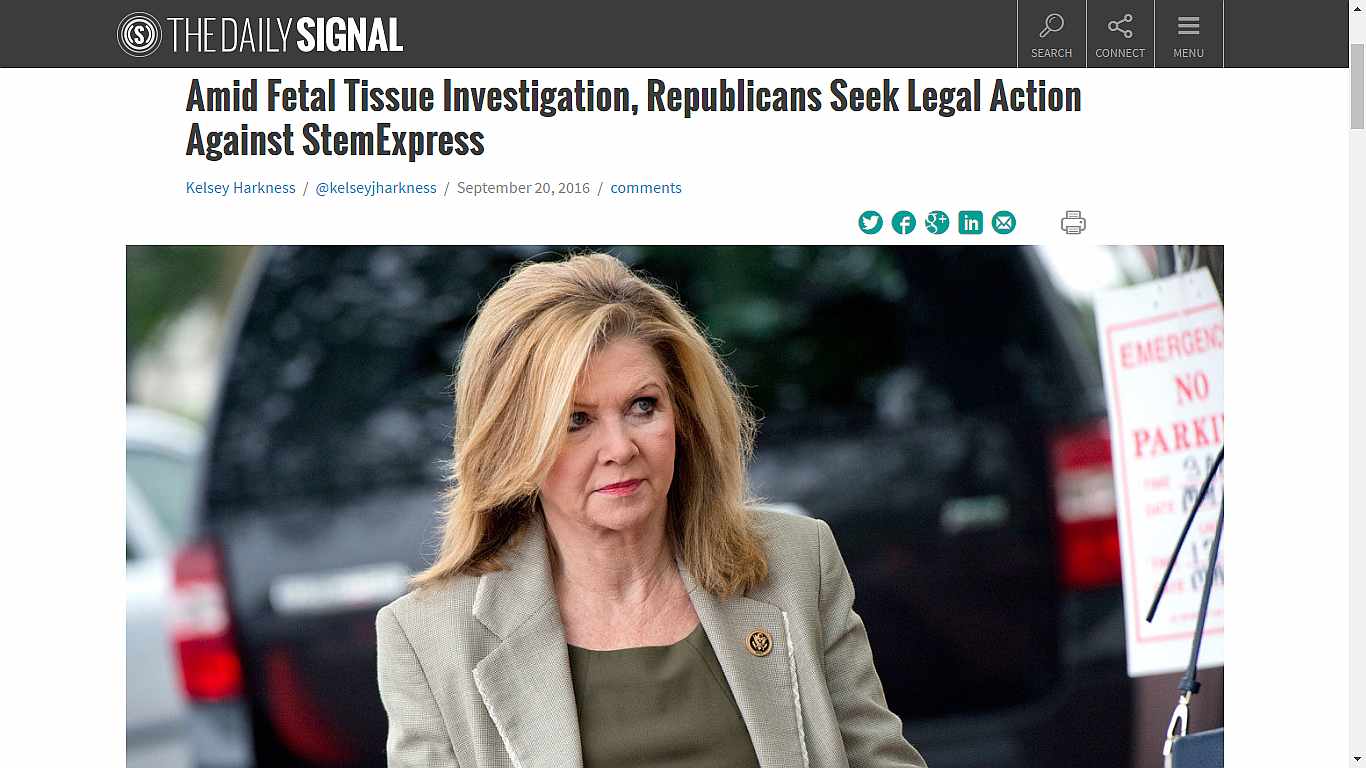Share article on Twitter
The height and width of the screenshot is (768, 1366).
tap(871, 223)
